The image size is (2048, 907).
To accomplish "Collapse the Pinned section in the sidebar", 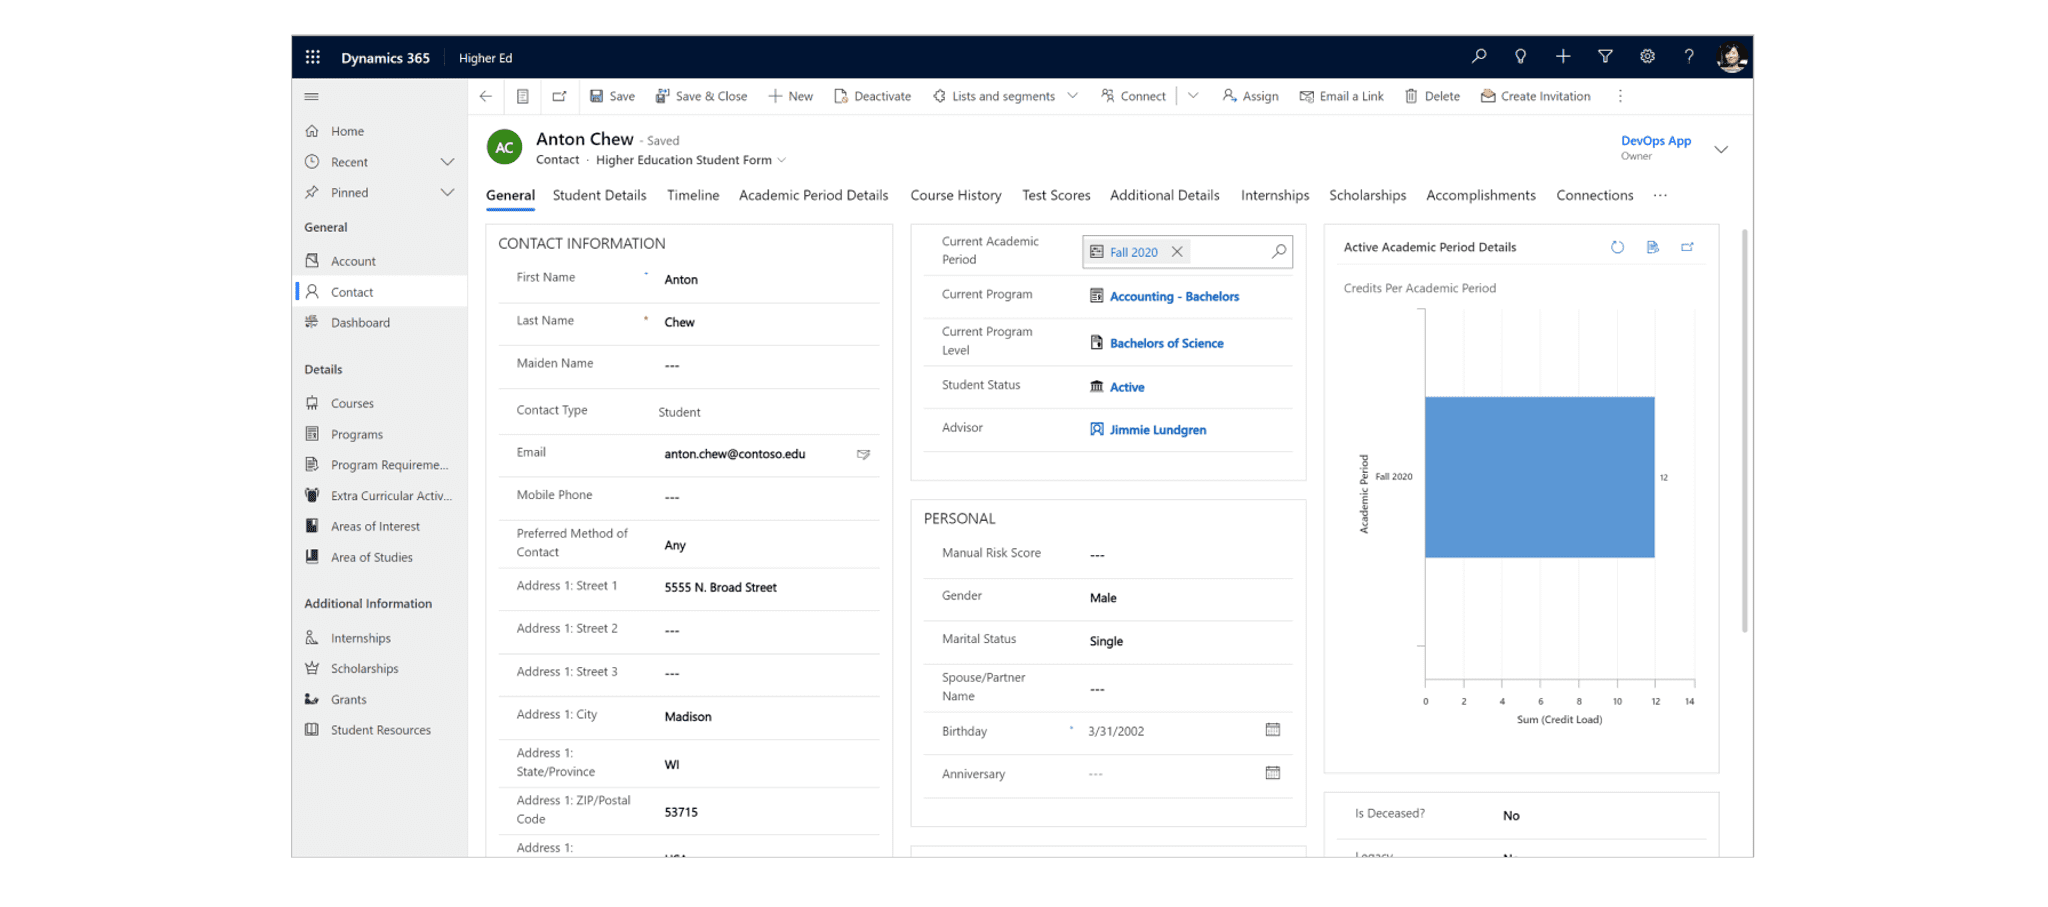I will 447,192.
